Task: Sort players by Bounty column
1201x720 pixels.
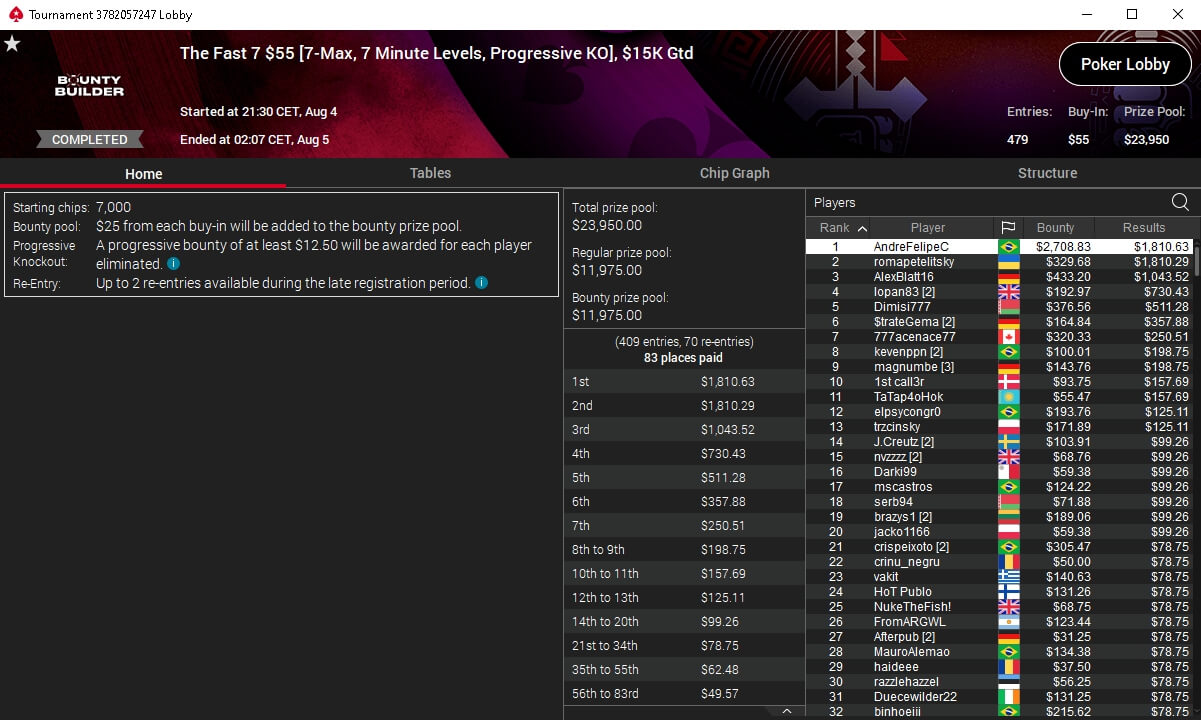Action: point(1055,228)
